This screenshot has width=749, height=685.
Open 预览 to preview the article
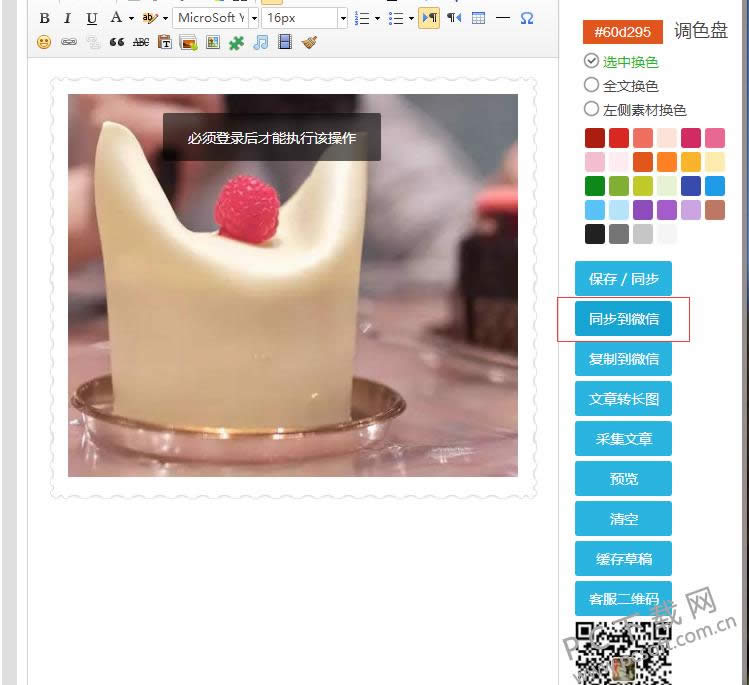pos(623,479)
